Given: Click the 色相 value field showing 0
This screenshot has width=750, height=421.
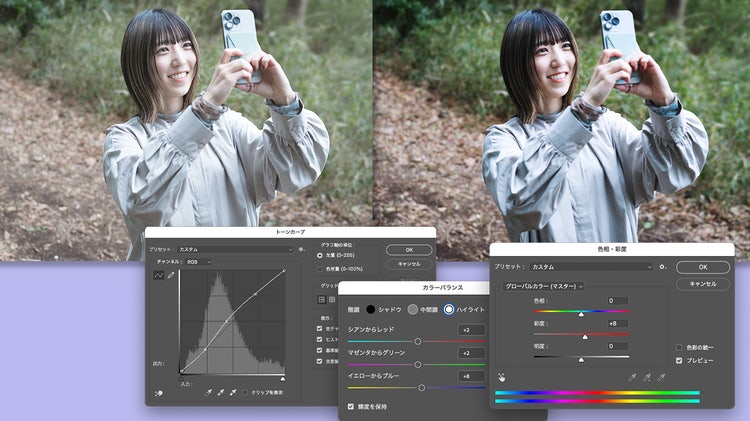Looking at the screenshot, I should [x=618, y=300].
